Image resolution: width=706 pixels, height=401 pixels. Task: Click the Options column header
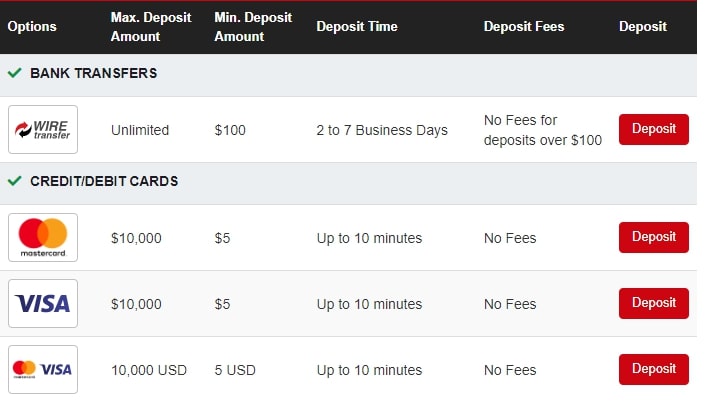point(32,27)
